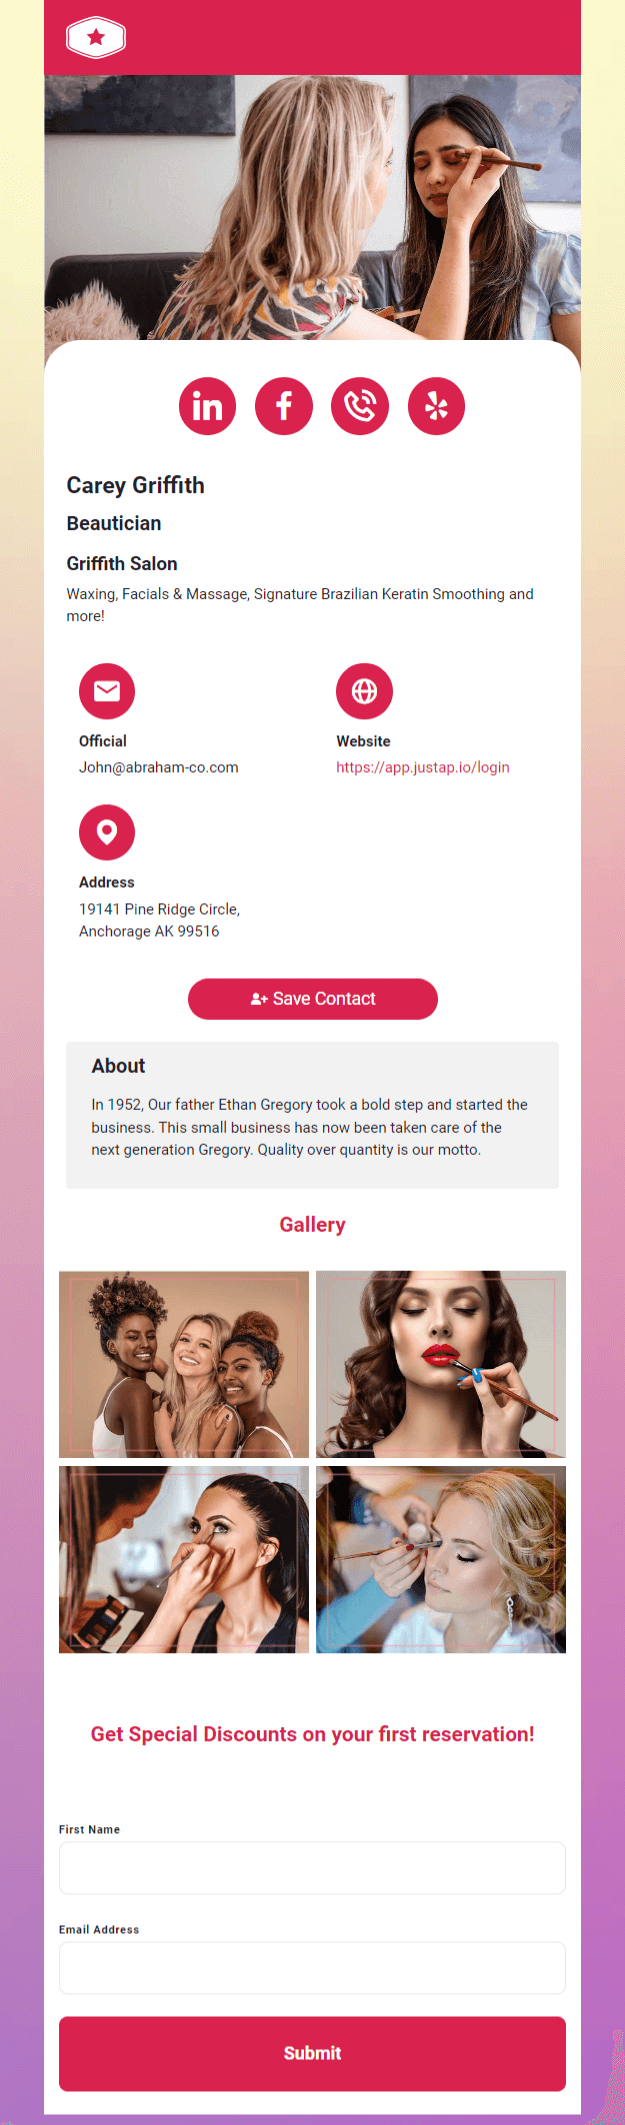
Task: Open the Facebook social icon
Action: [284, 406]
